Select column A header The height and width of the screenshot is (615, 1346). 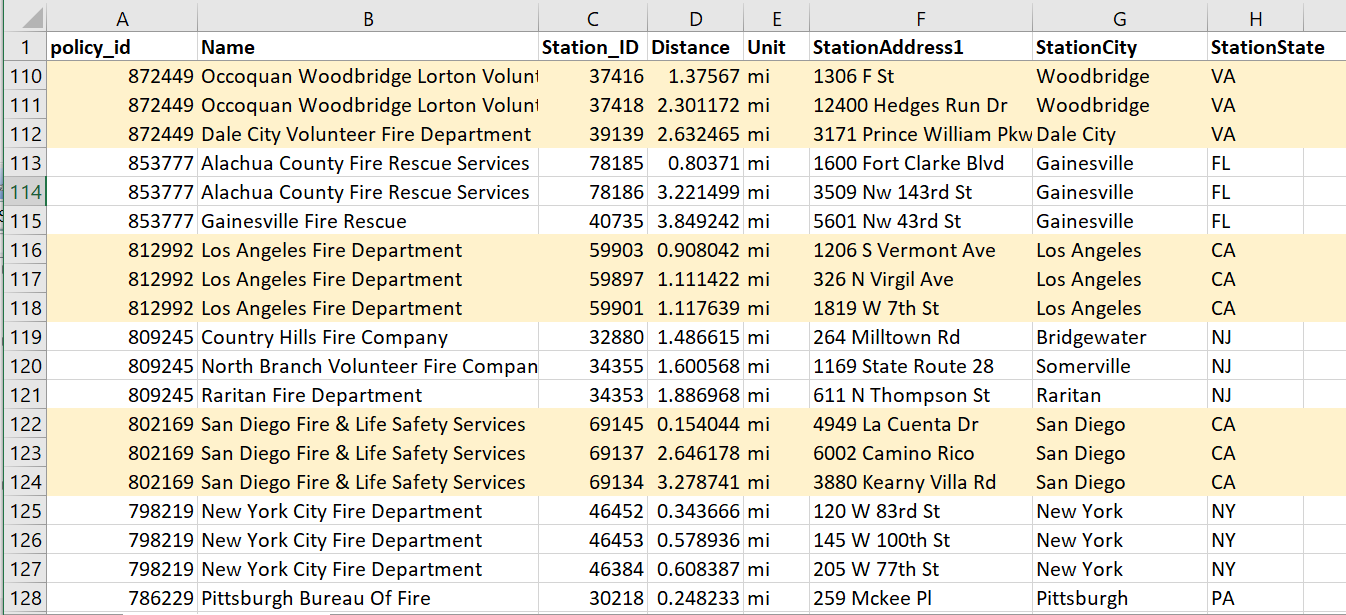point(123,18)
